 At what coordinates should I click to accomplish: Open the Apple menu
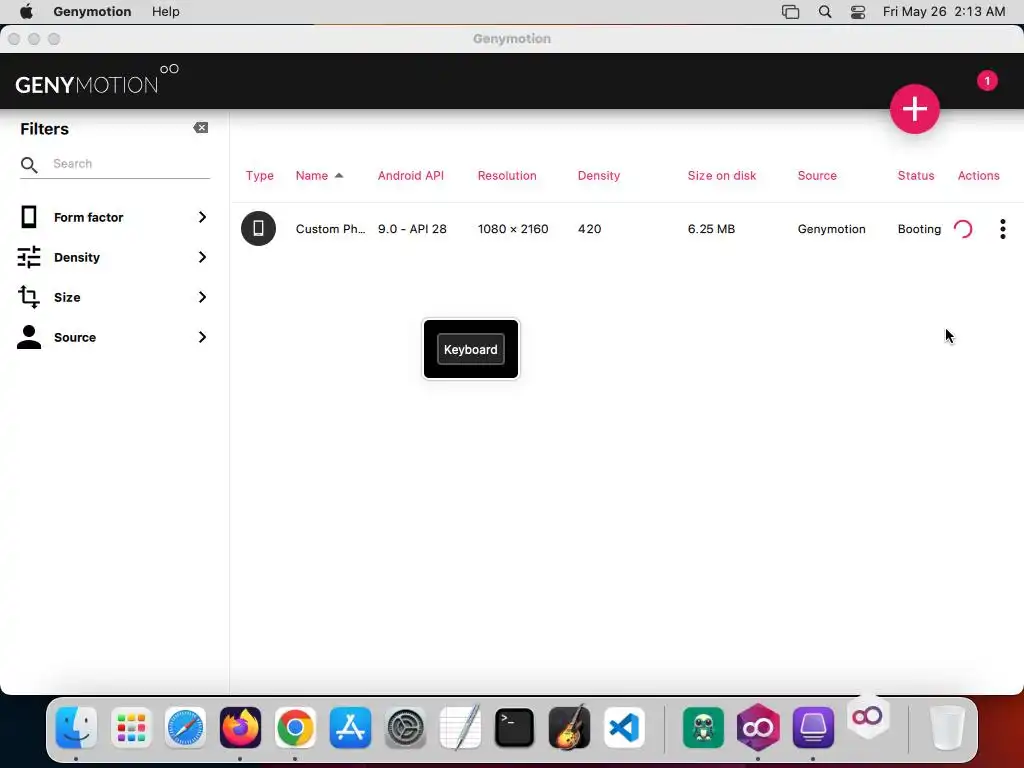click(x=26, y=12)
